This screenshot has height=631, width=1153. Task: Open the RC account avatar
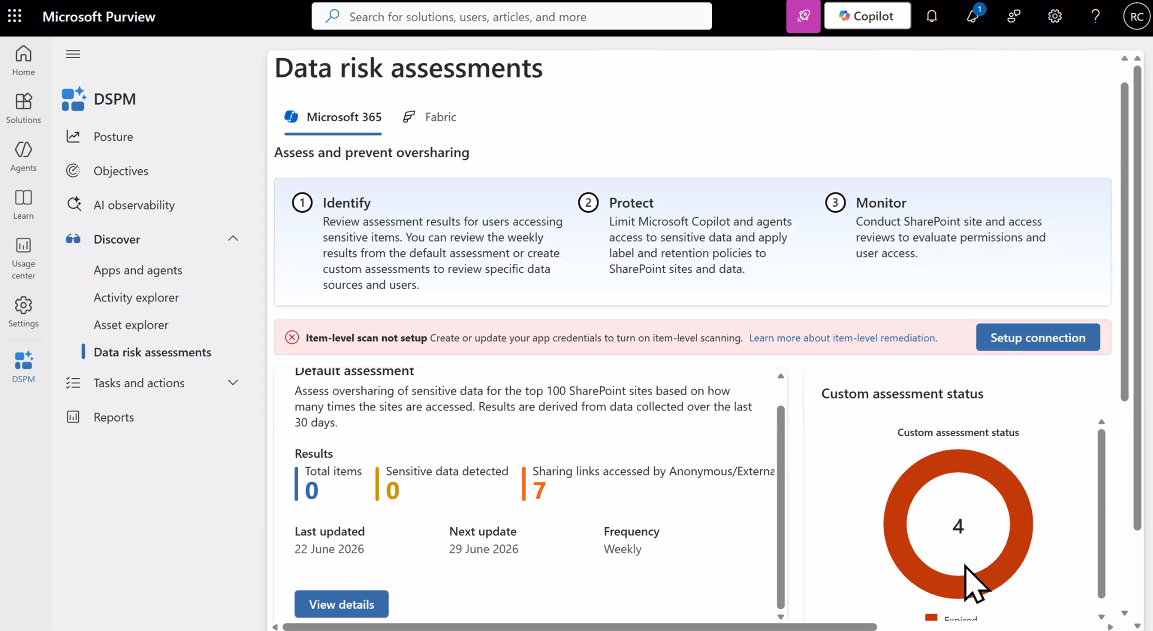(1136, 17)
